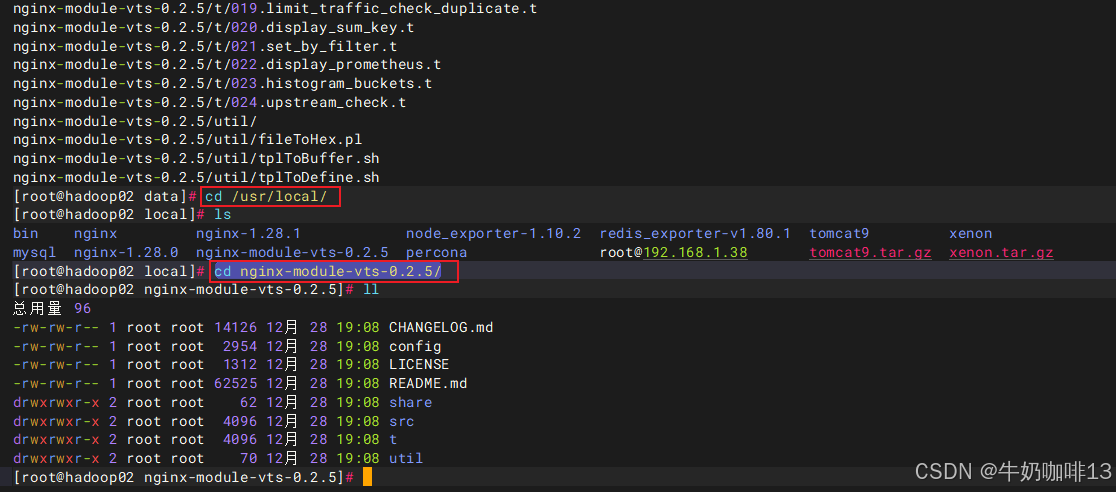Click permissions 'drwxrwxr-x' on the share row

click(56, 402)
